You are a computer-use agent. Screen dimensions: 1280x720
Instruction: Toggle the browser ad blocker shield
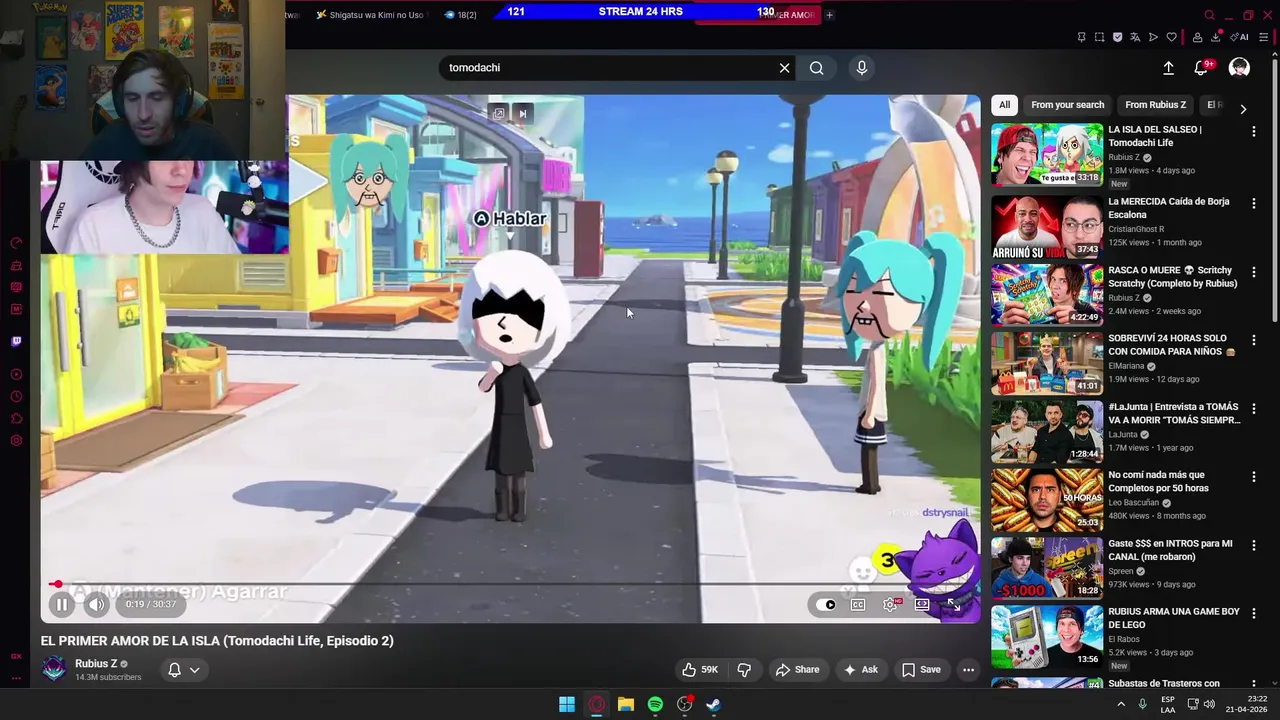tap(1117, 38)
